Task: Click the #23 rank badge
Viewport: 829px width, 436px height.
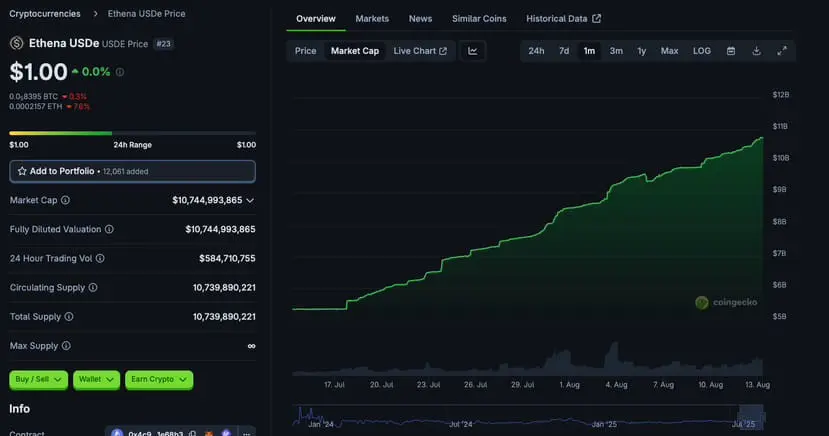Action: (163, 44)
